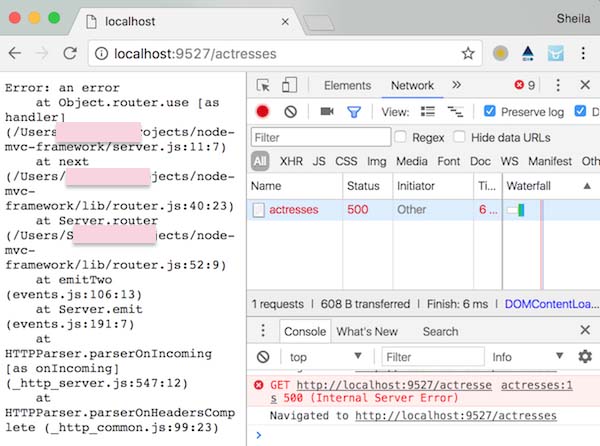This screenshot has width=600, height=446.
Task: Toggle the checkbox after Preserve log
Action: [580, 111]
